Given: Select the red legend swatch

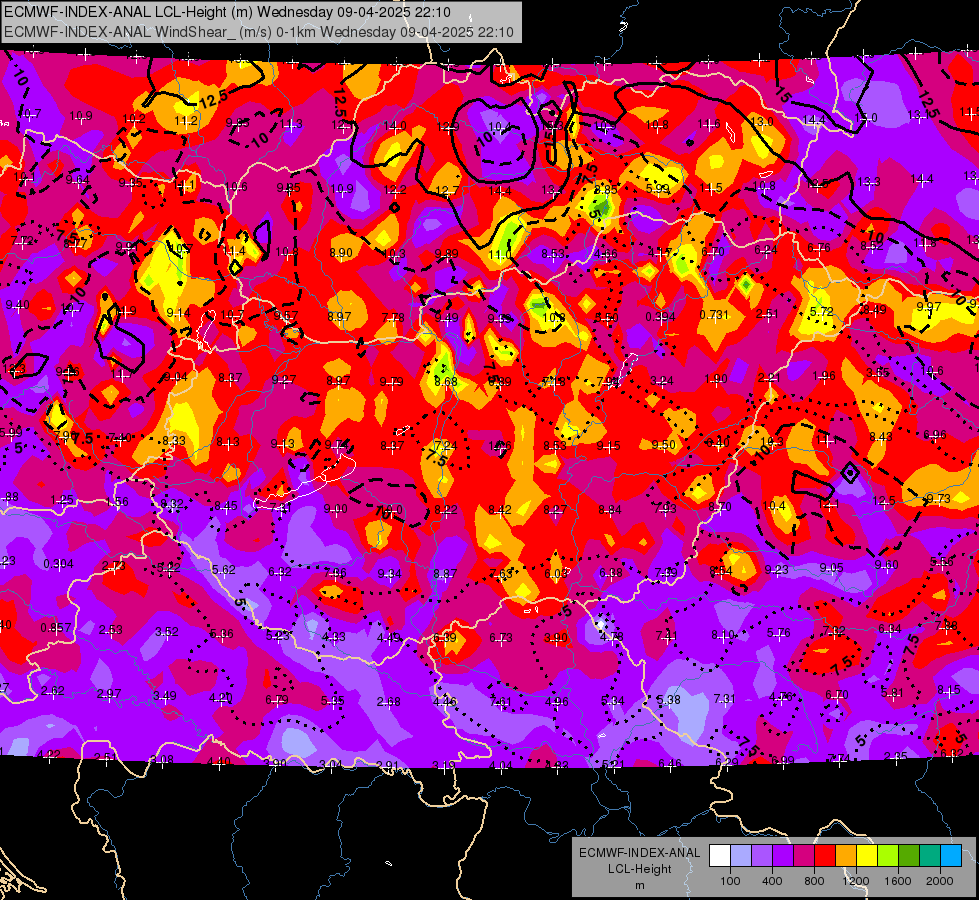Looking at the screenshot, I should [x=825, y=856].
